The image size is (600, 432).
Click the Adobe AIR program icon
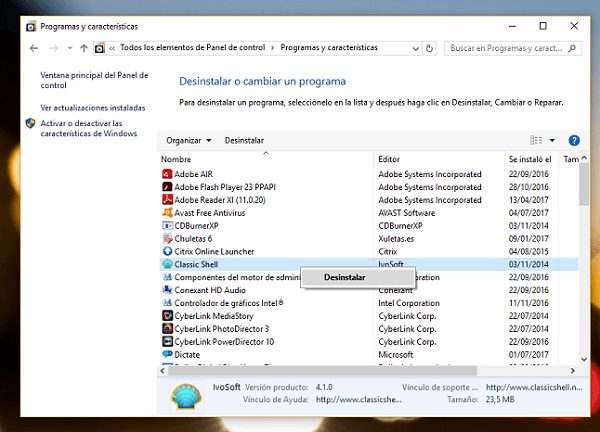point(167,174)
